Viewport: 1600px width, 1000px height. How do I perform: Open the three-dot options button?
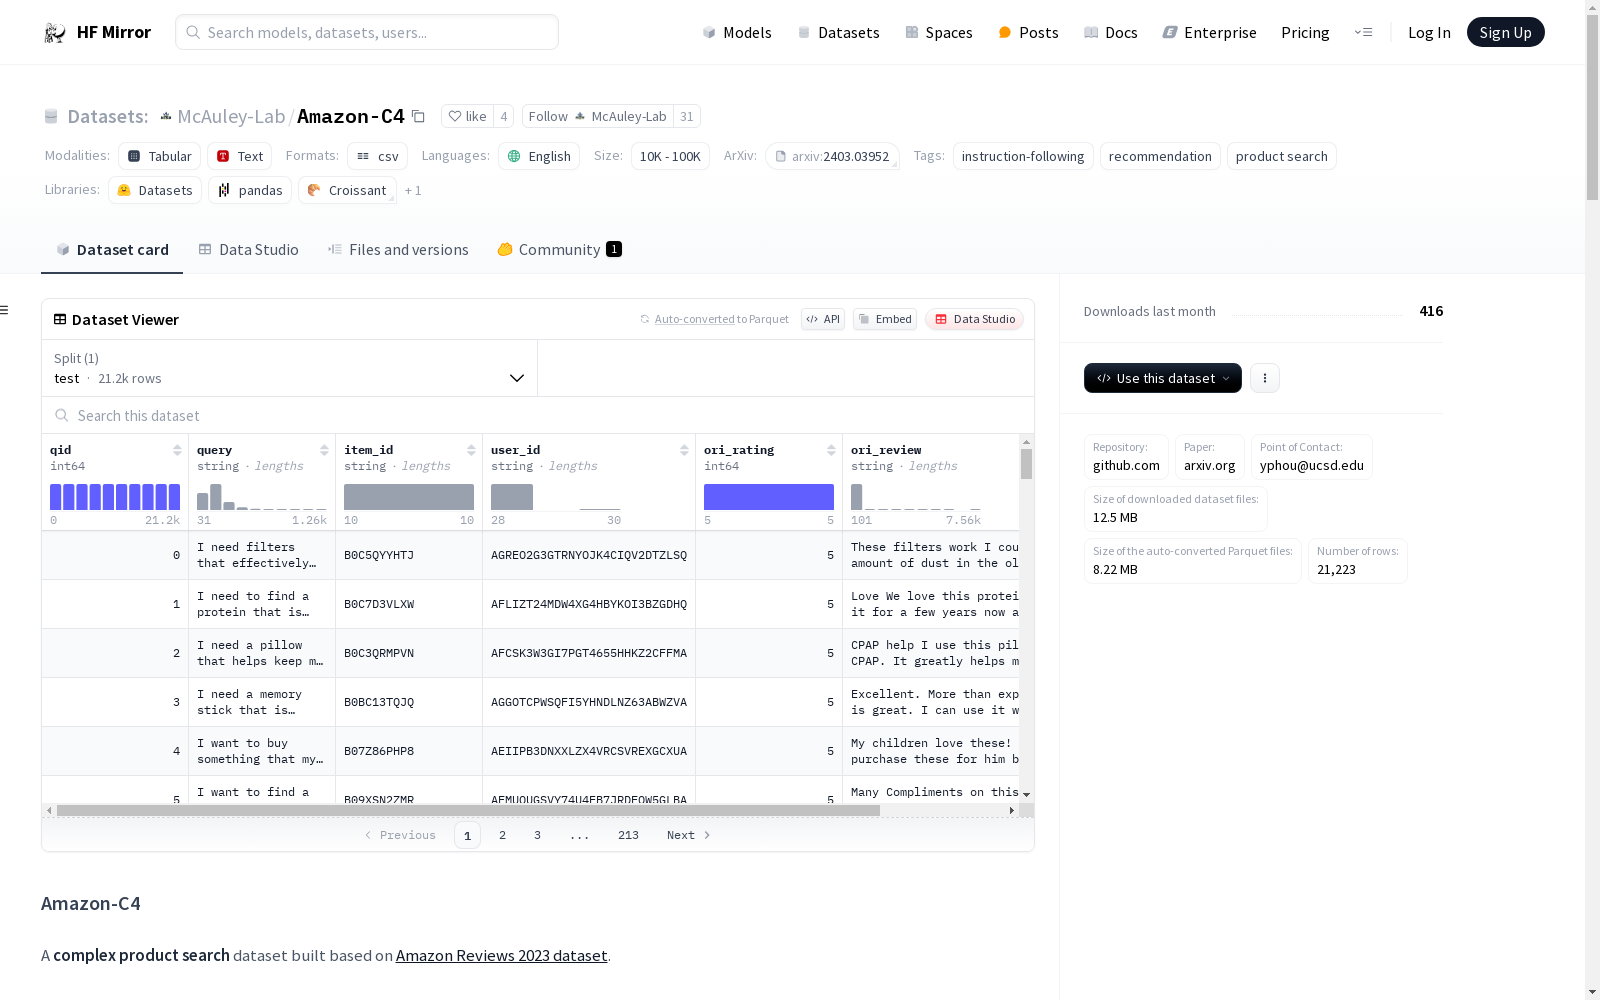pos(1265,378)
